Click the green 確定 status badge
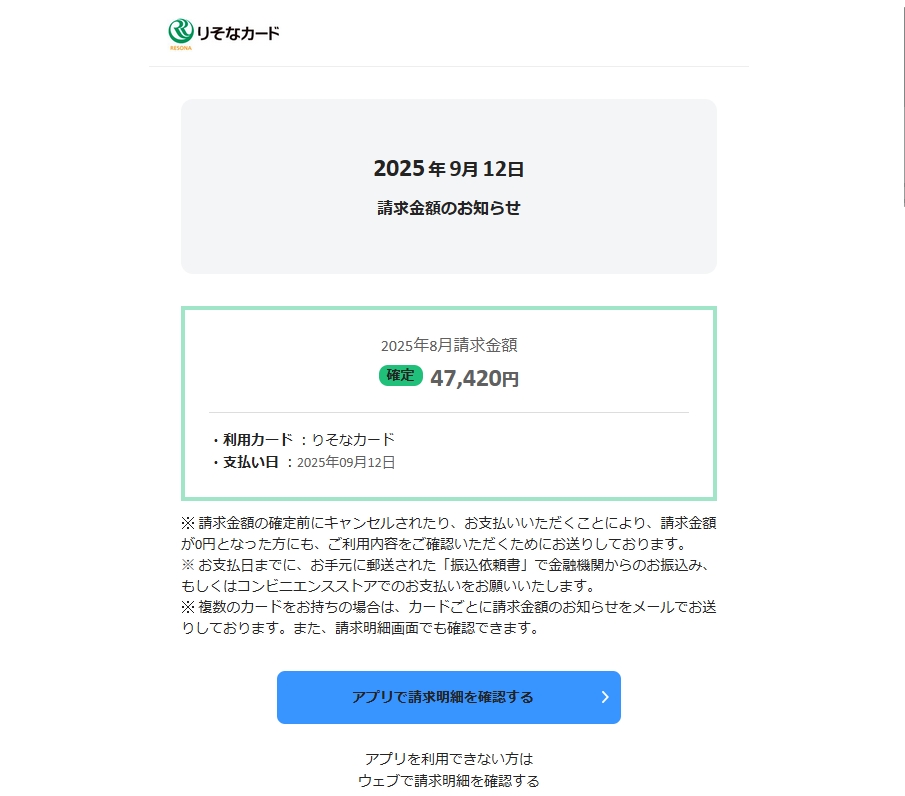905x796 pixels. pyautogui.click(x=400, y=376)
